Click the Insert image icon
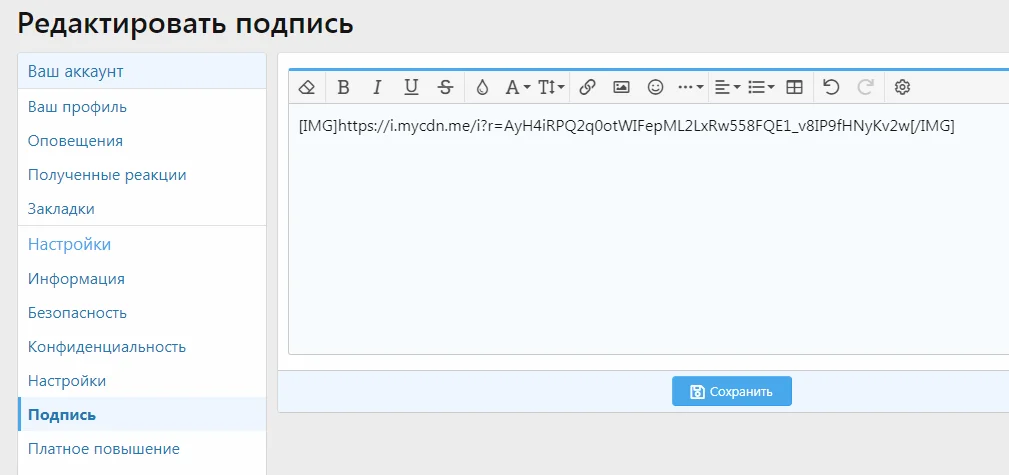The width and height of the screenshot is (1009, 475). 621,87
